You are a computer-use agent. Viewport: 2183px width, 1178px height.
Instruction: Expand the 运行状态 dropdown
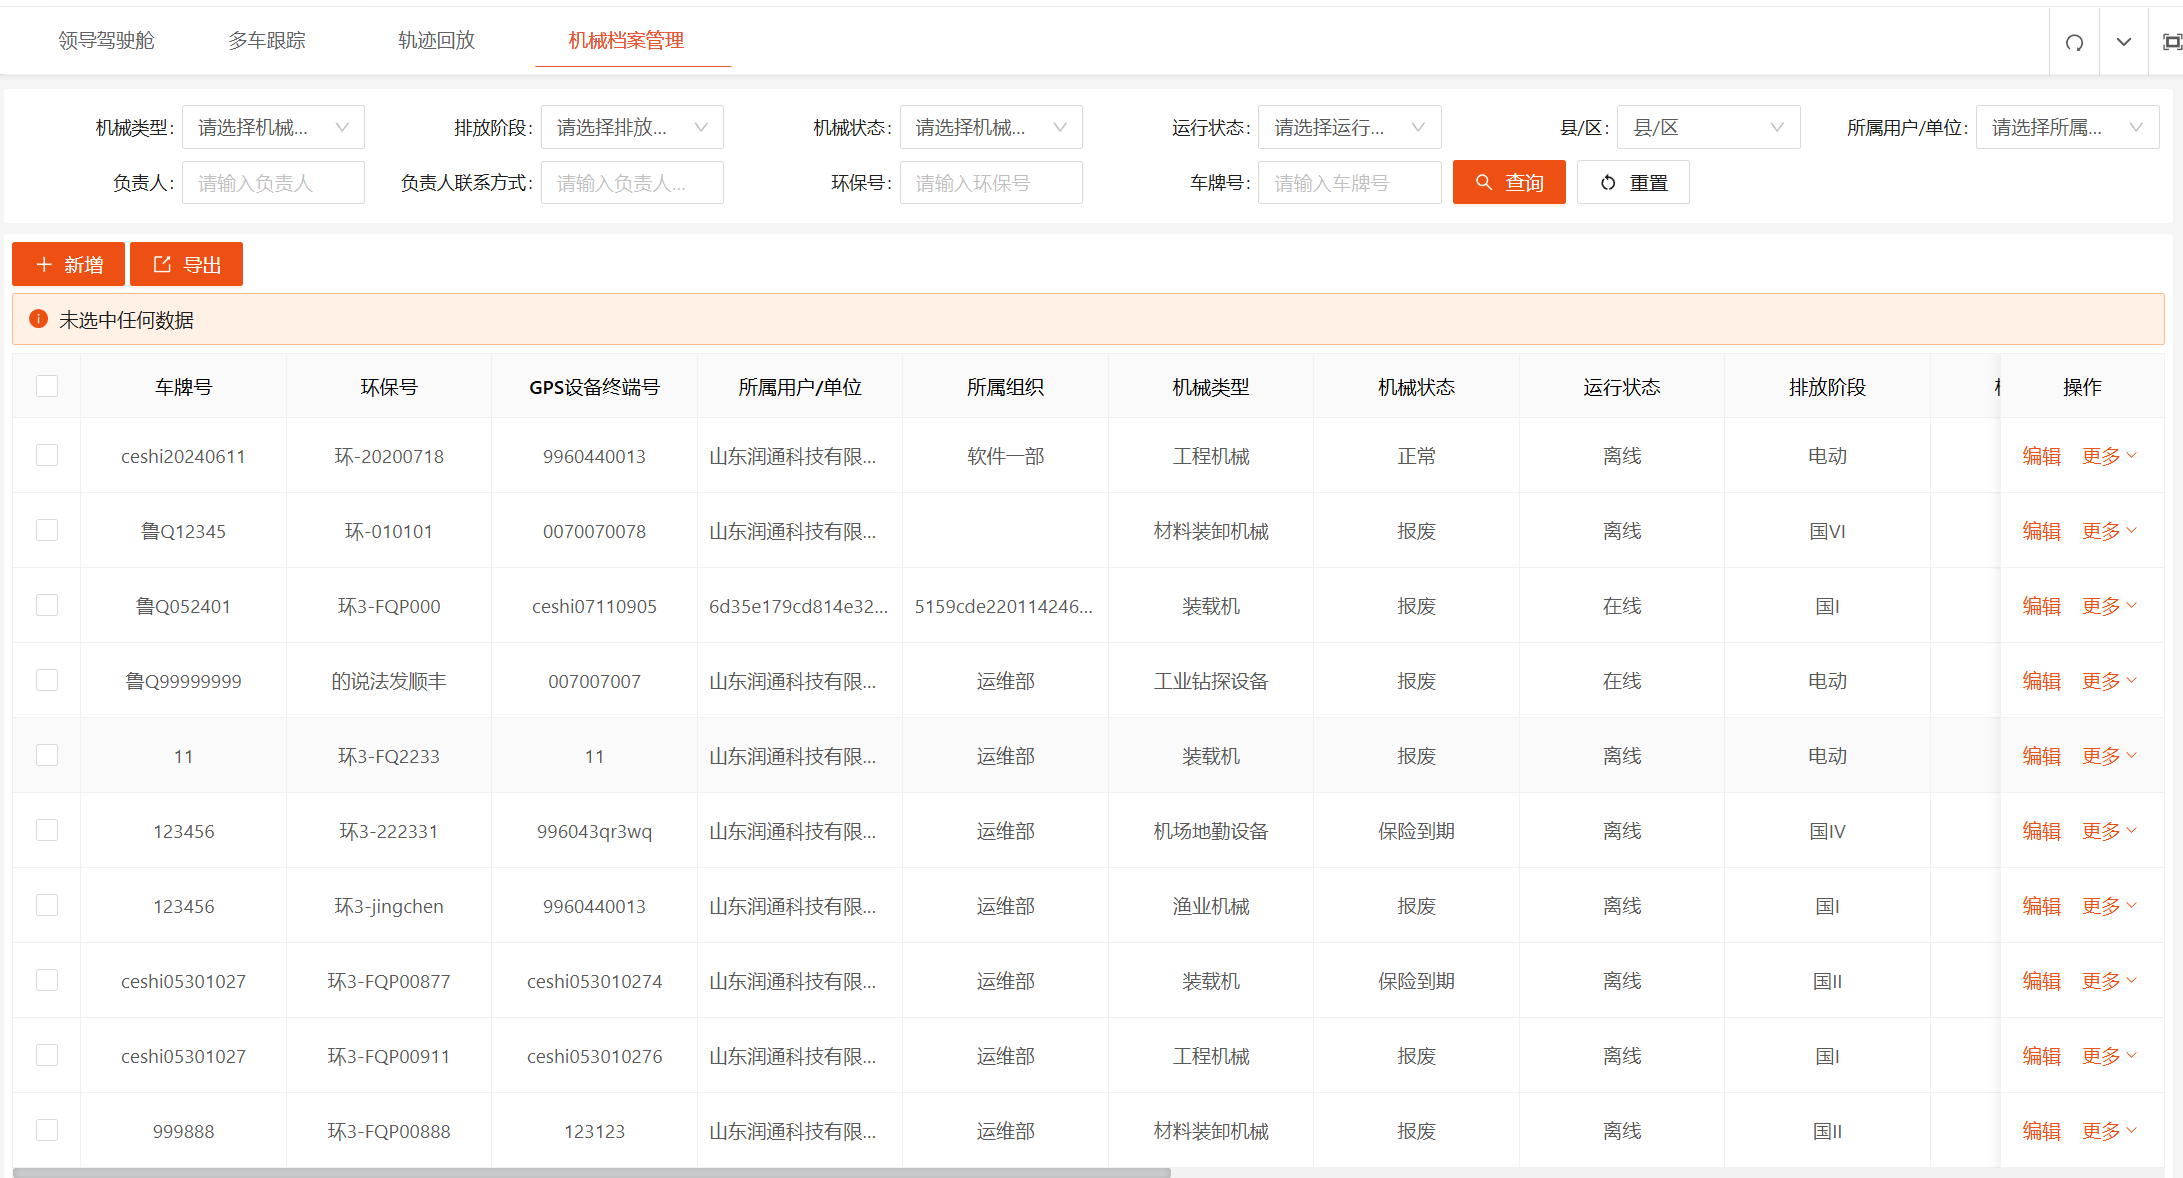1349,127
